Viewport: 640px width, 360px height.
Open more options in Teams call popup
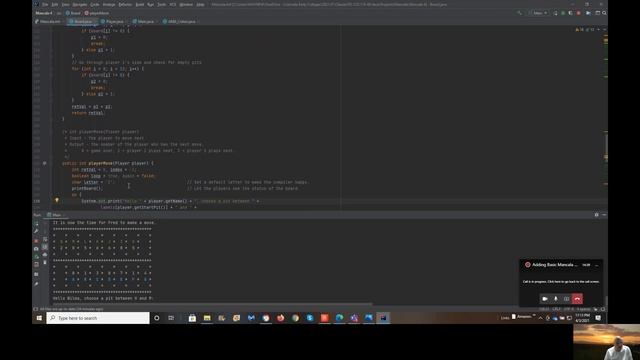[x=596, y=265]
